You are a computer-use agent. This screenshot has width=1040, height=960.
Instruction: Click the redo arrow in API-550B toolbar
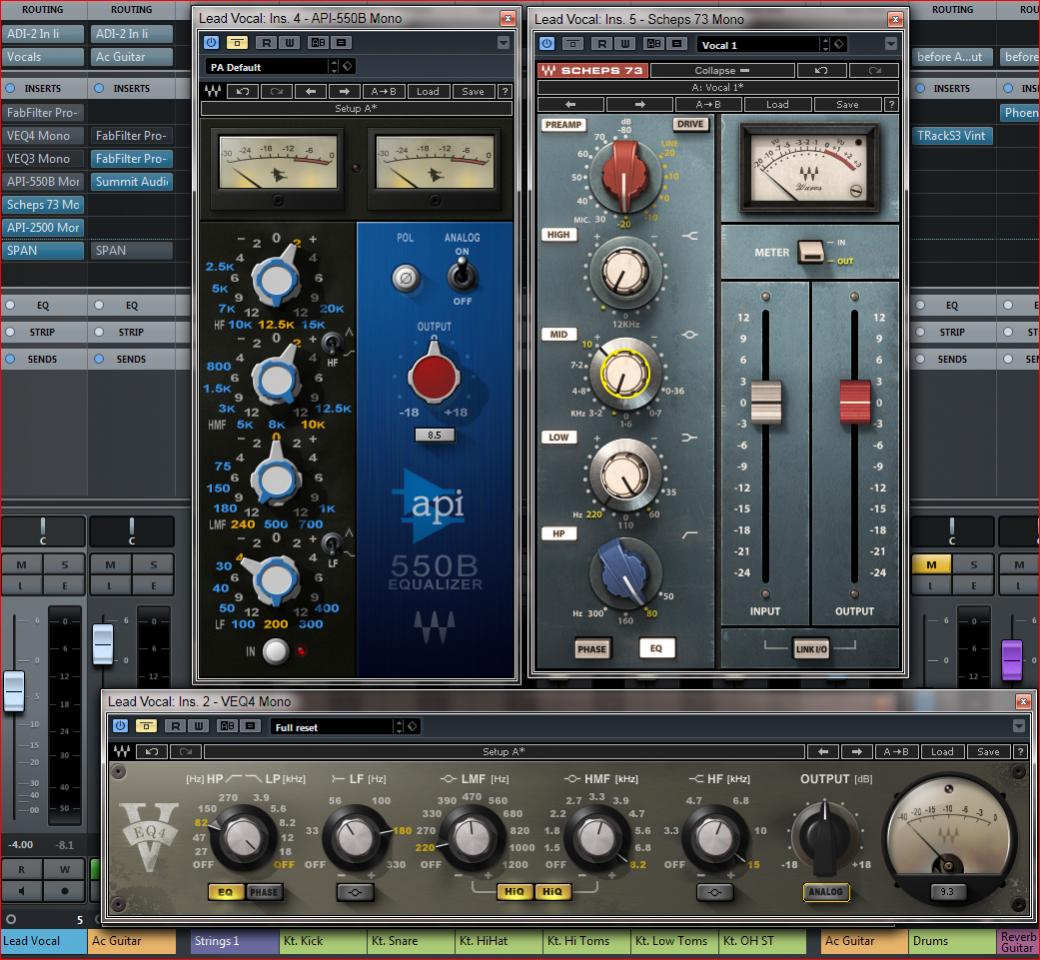pyautogui.click(x=276, y=92)
